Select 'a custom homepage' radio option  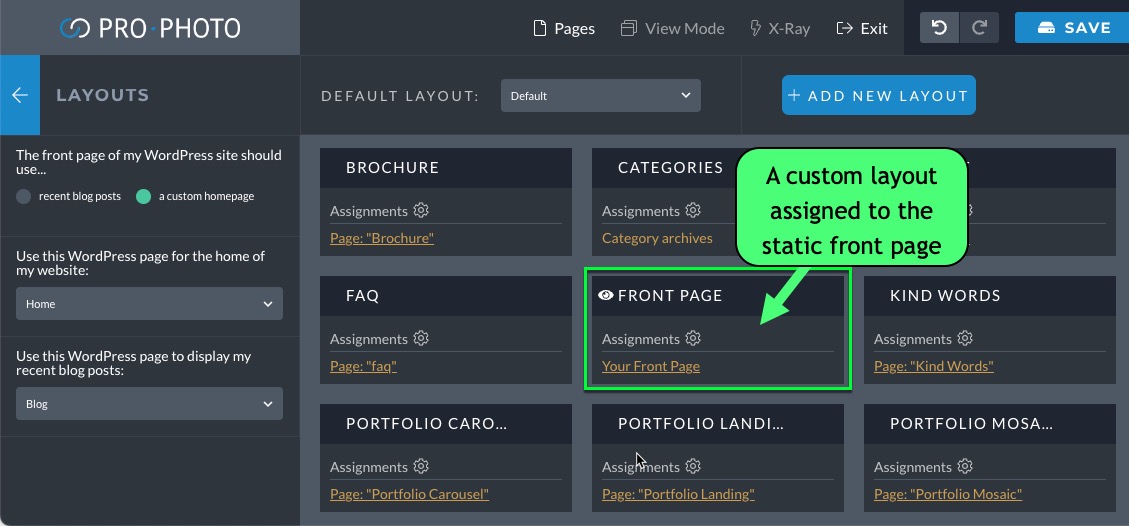tap(143, 196)
